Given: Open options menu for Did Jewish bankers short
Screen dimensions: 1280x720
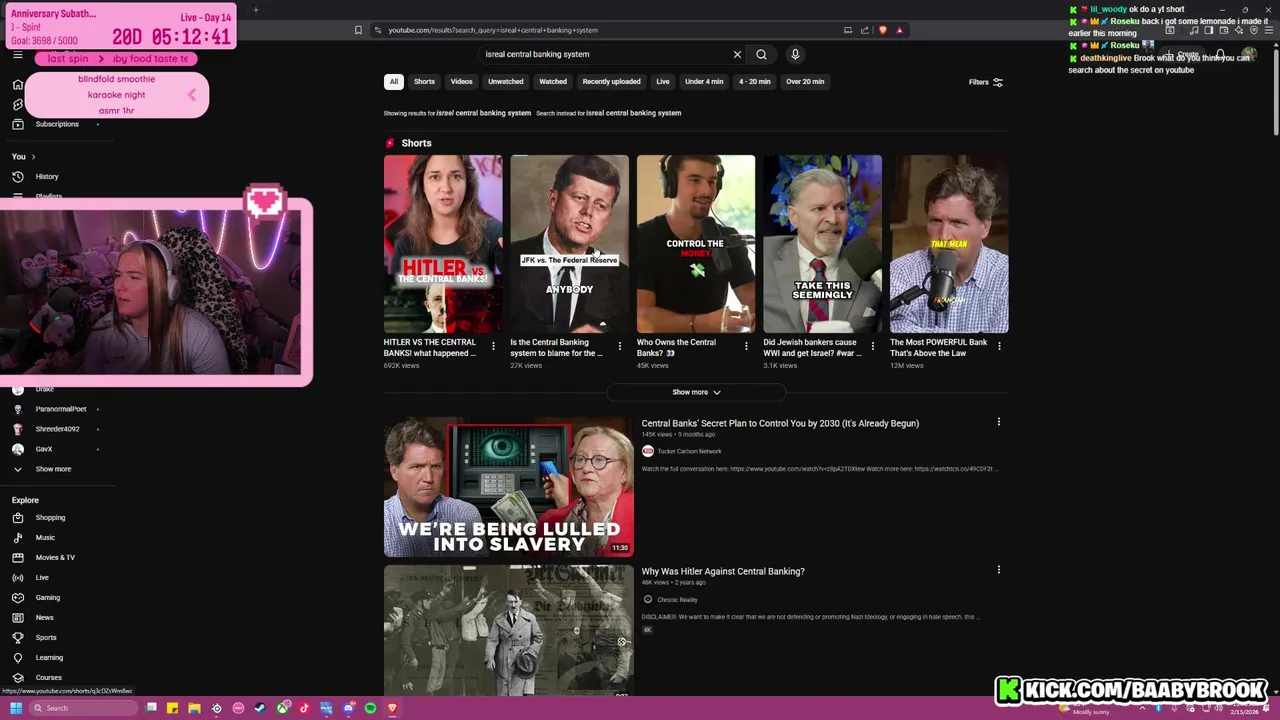Looking at the screenshot, I should pyautogui.click(x=872, y=346).
